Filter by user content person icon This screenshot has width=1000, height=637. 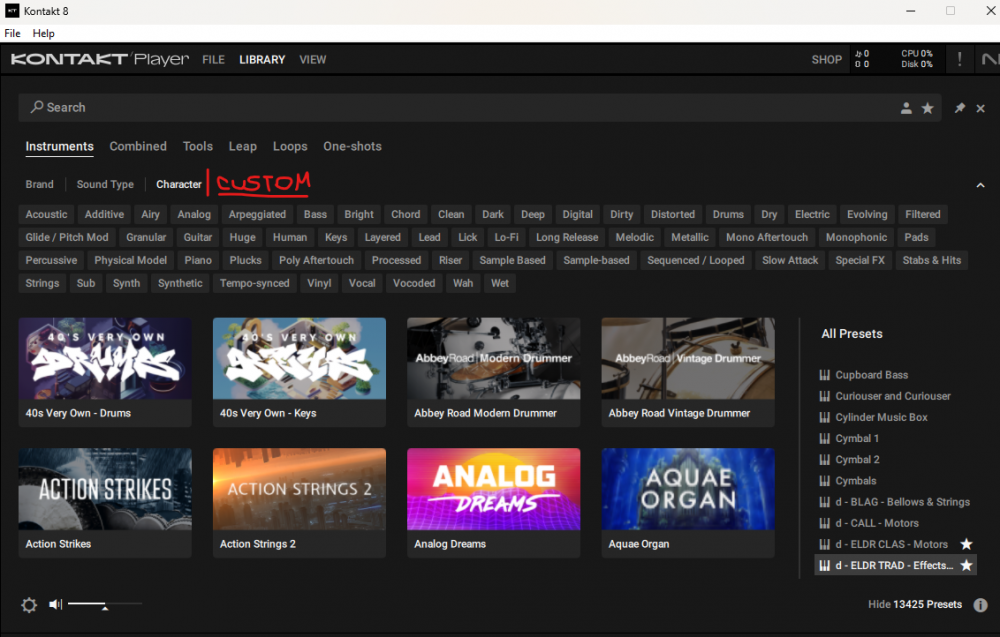[906, 108]
